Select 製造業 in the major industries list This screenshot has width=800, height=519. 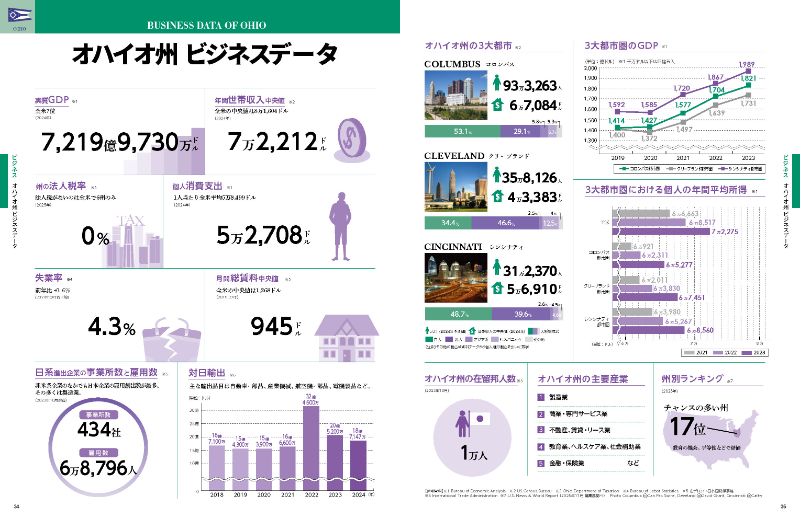(x=561, y=398)
